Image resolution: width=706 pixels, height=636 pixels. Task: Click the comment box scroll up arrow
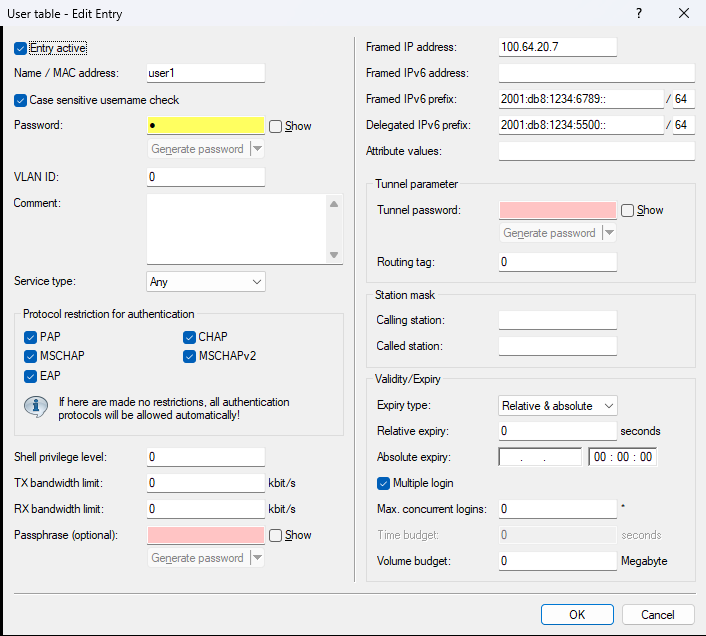pyautogui.click(x=335, y=203)
